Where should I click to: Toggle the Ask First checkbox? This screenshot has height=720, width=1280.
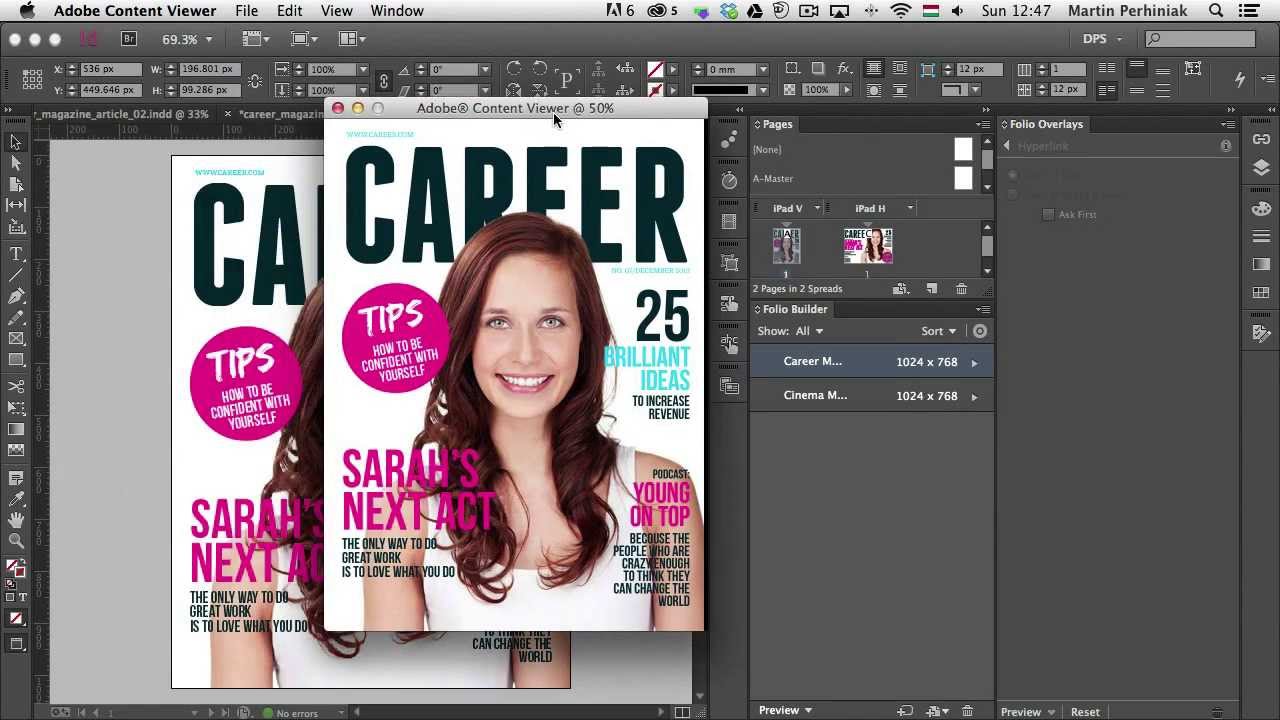click(x=1048, y=214)
